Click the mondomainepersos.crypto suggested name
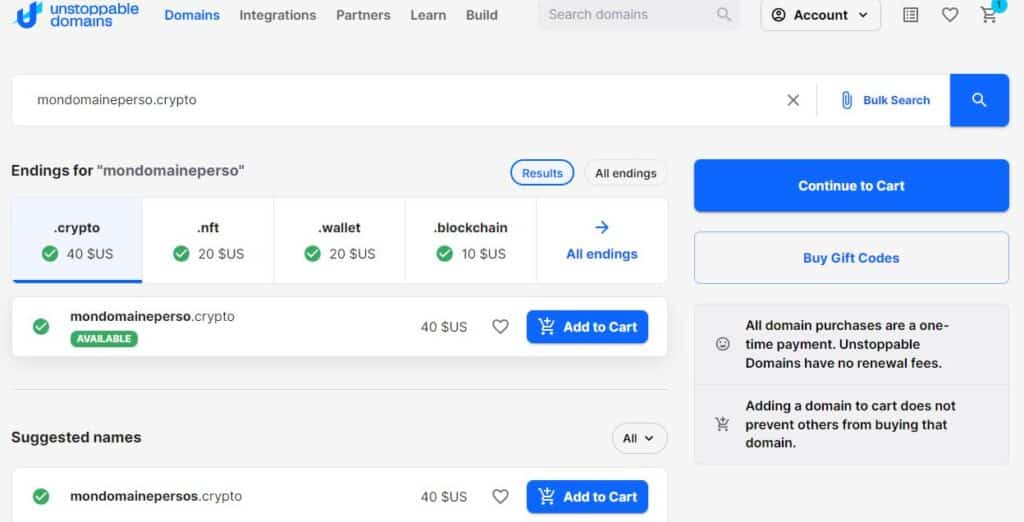1024x522 pixels. tap(156, 496)
